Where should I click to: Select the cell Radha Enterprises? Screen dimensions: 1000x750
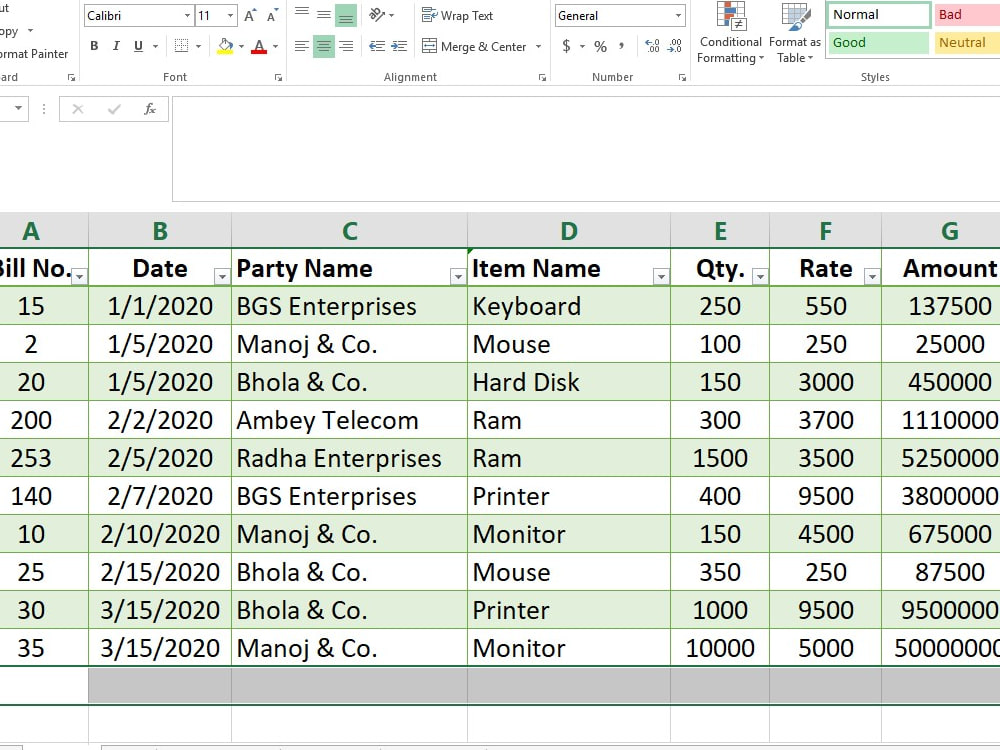point(349,458)
